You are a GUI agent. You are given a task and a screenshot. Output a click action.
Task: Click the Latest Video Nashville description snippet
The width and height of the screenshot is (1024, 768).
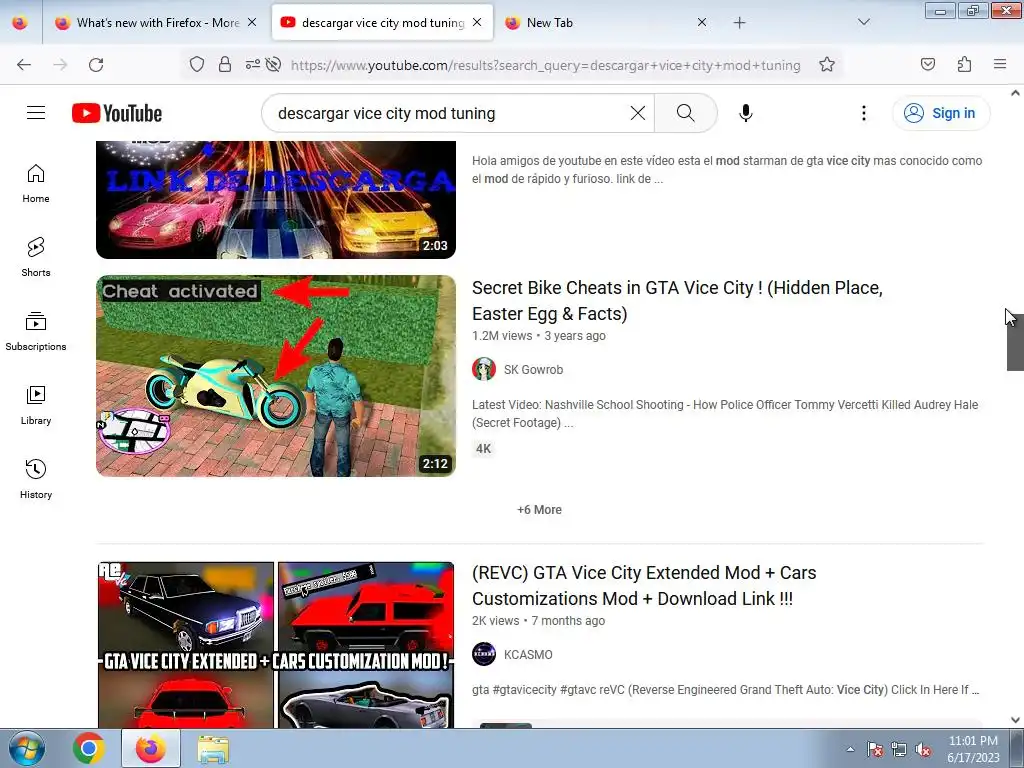point(725,413)
